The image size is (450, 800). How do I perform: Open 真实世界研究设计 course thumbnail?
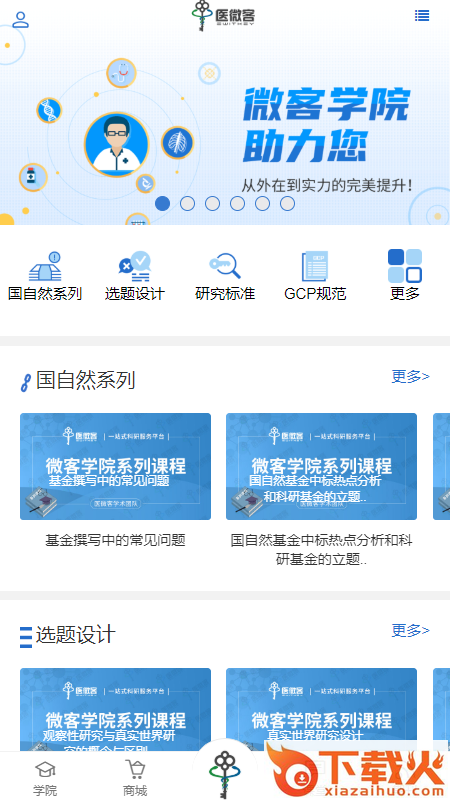click(321, 709)
